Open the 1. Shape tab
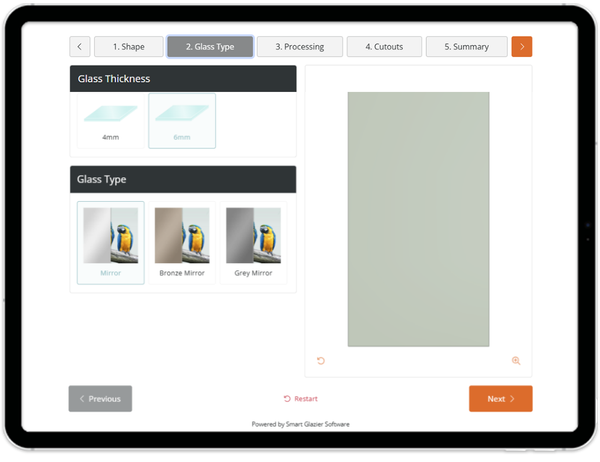Viewport: 600px width, 462px height. pyautogui.click(x=129, y=47)
